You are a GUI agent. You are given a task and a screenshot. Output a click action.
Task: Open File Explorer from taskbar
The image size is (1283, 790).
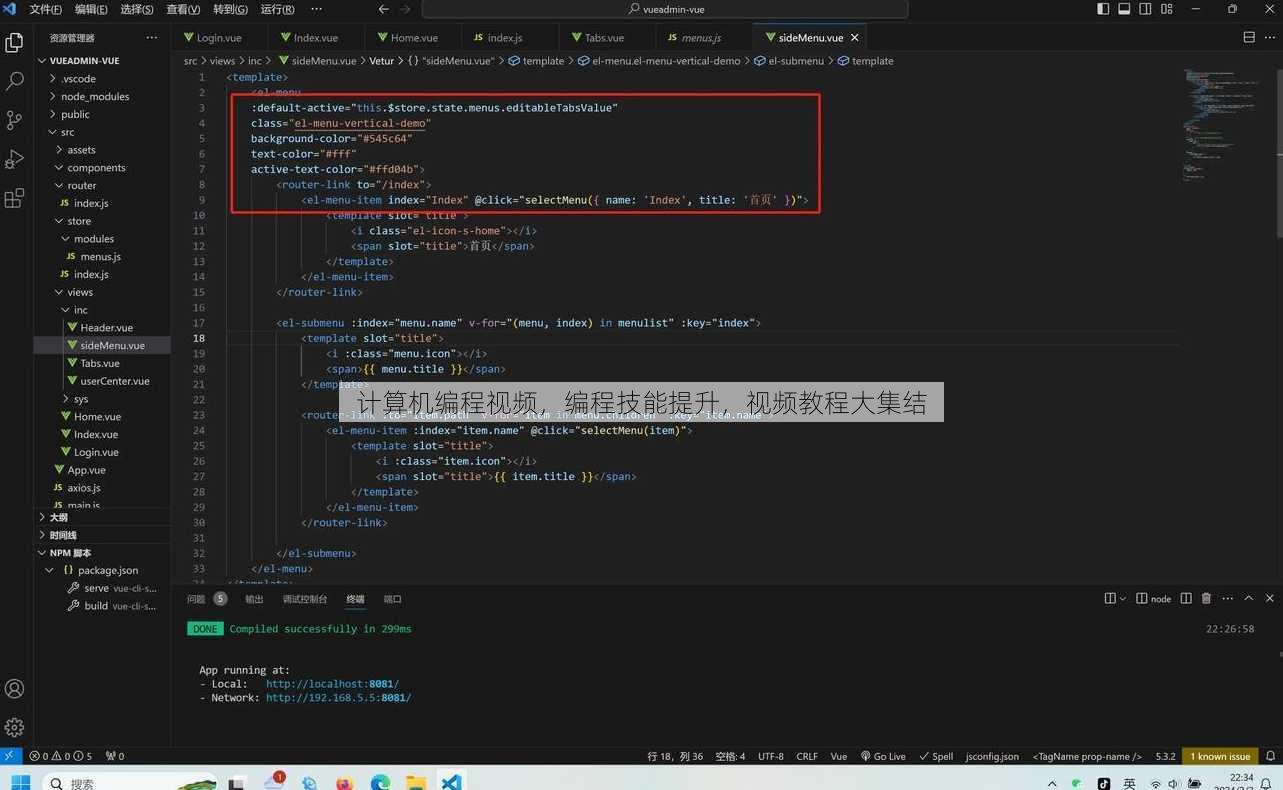pos(416,782)
